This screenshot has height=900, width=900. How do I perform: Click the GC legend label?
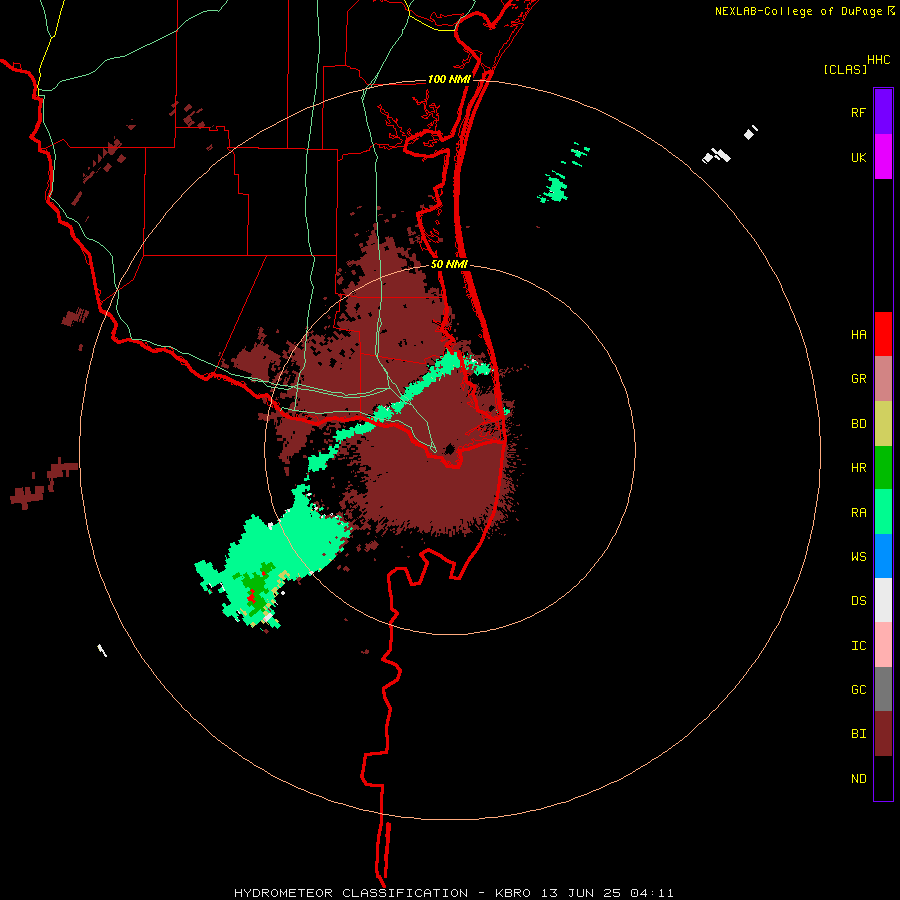[x=858, y=690]
